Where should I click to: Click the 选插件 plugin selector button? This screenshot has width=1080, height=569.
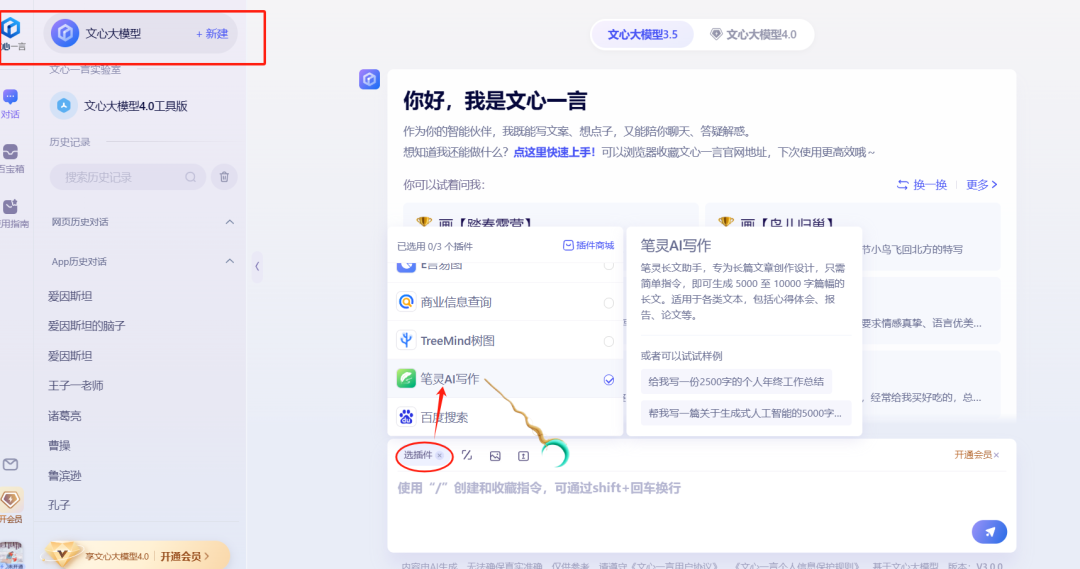pos(424,455)
